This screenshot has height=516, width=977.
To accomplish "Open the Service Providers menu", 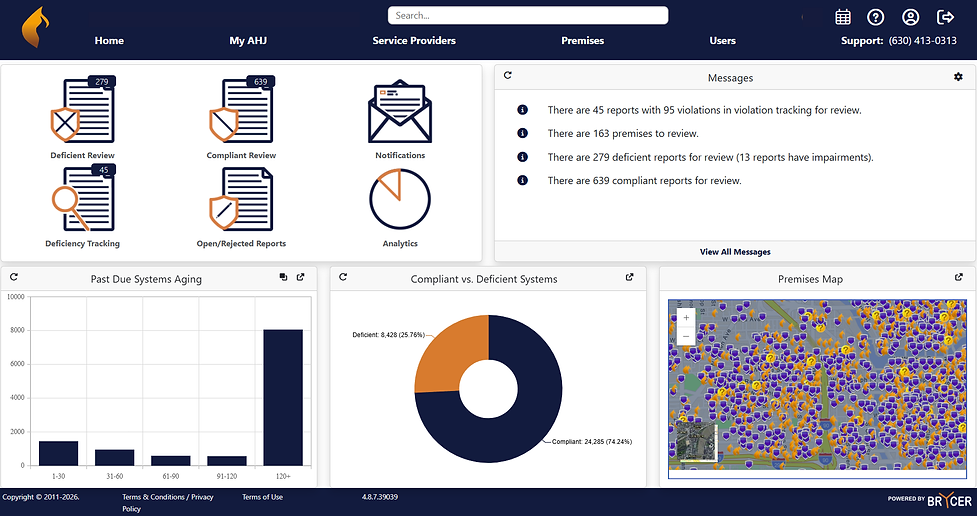I will coord(414,41).
